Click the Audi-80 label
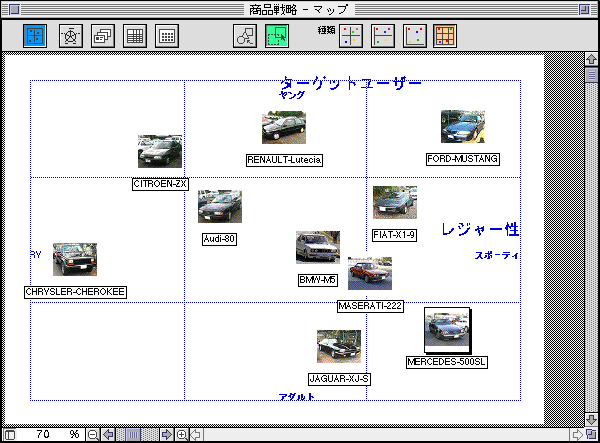The image size is (600, 443). [x=220, y=239]
